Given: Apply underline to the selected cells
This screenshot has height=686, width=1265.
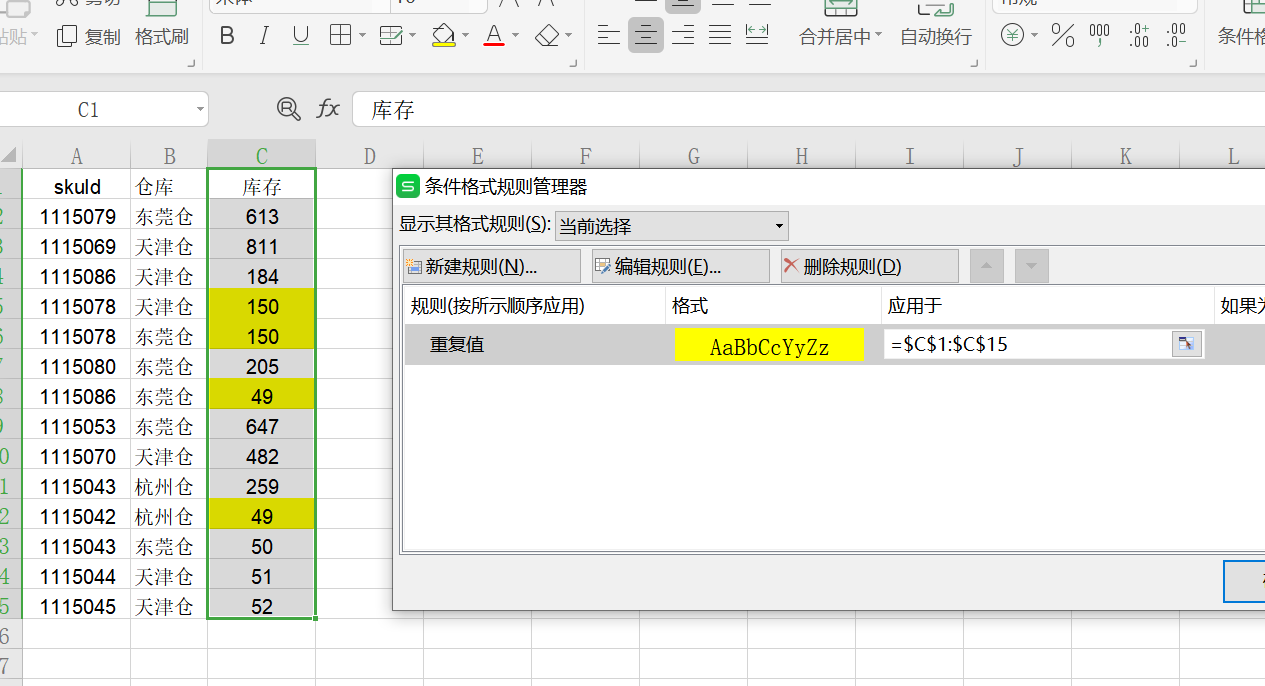Looking at the screenshot, I should 301,37.
